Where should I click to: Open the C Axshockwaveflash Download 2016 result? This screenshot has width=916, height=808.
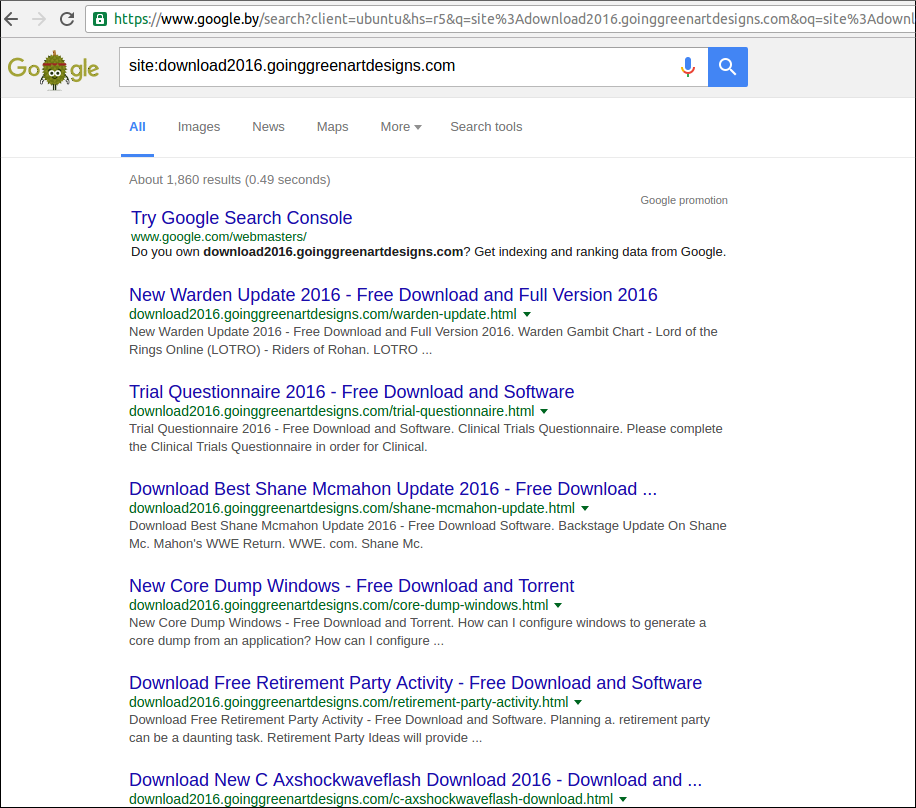pos(415,780)
